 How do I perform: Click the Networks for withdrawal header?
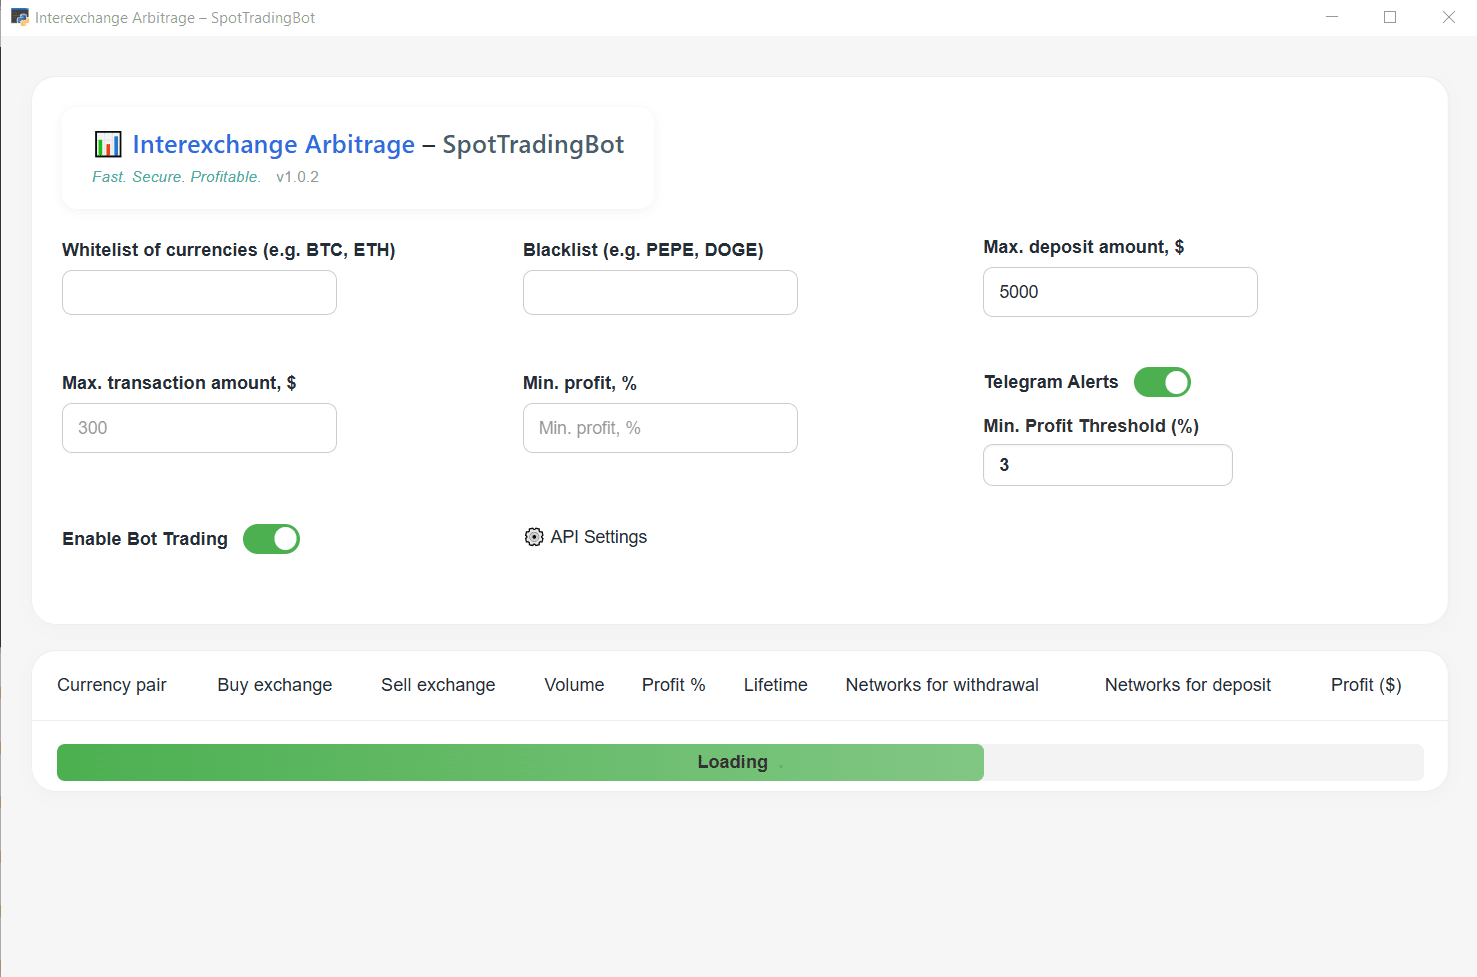coord(942,685)
